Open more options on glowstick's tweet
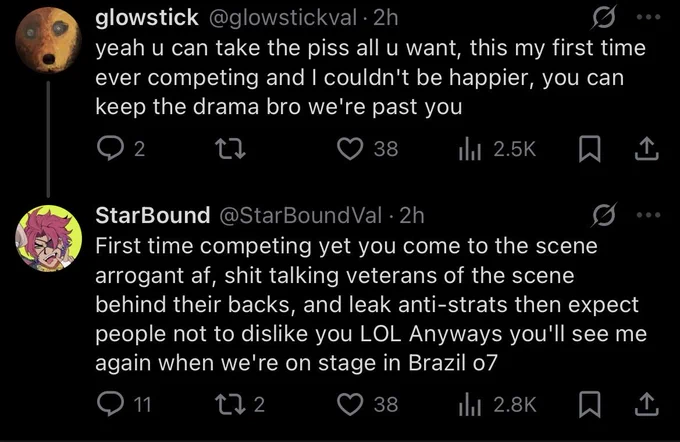This screenshot has height=442, width=680. pyautogui.click(x=648, y=17)
